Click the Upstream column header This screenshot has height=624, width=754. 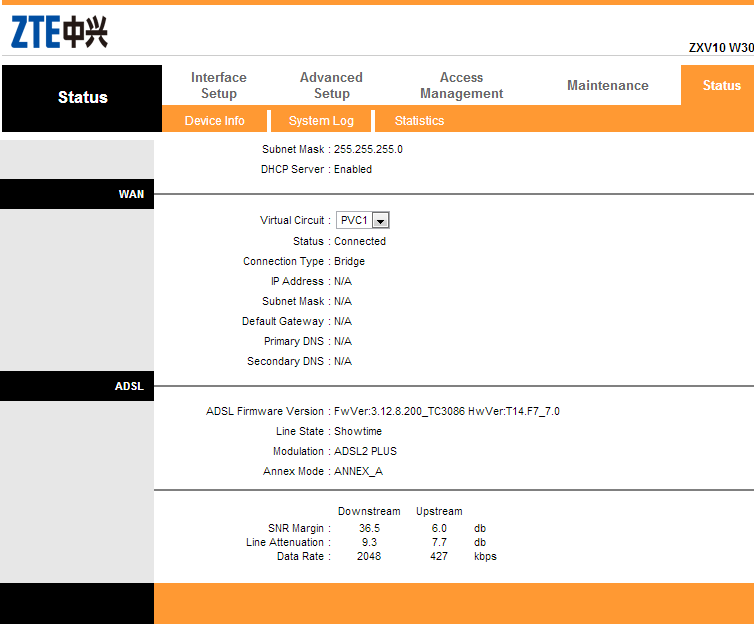[439, 512]
